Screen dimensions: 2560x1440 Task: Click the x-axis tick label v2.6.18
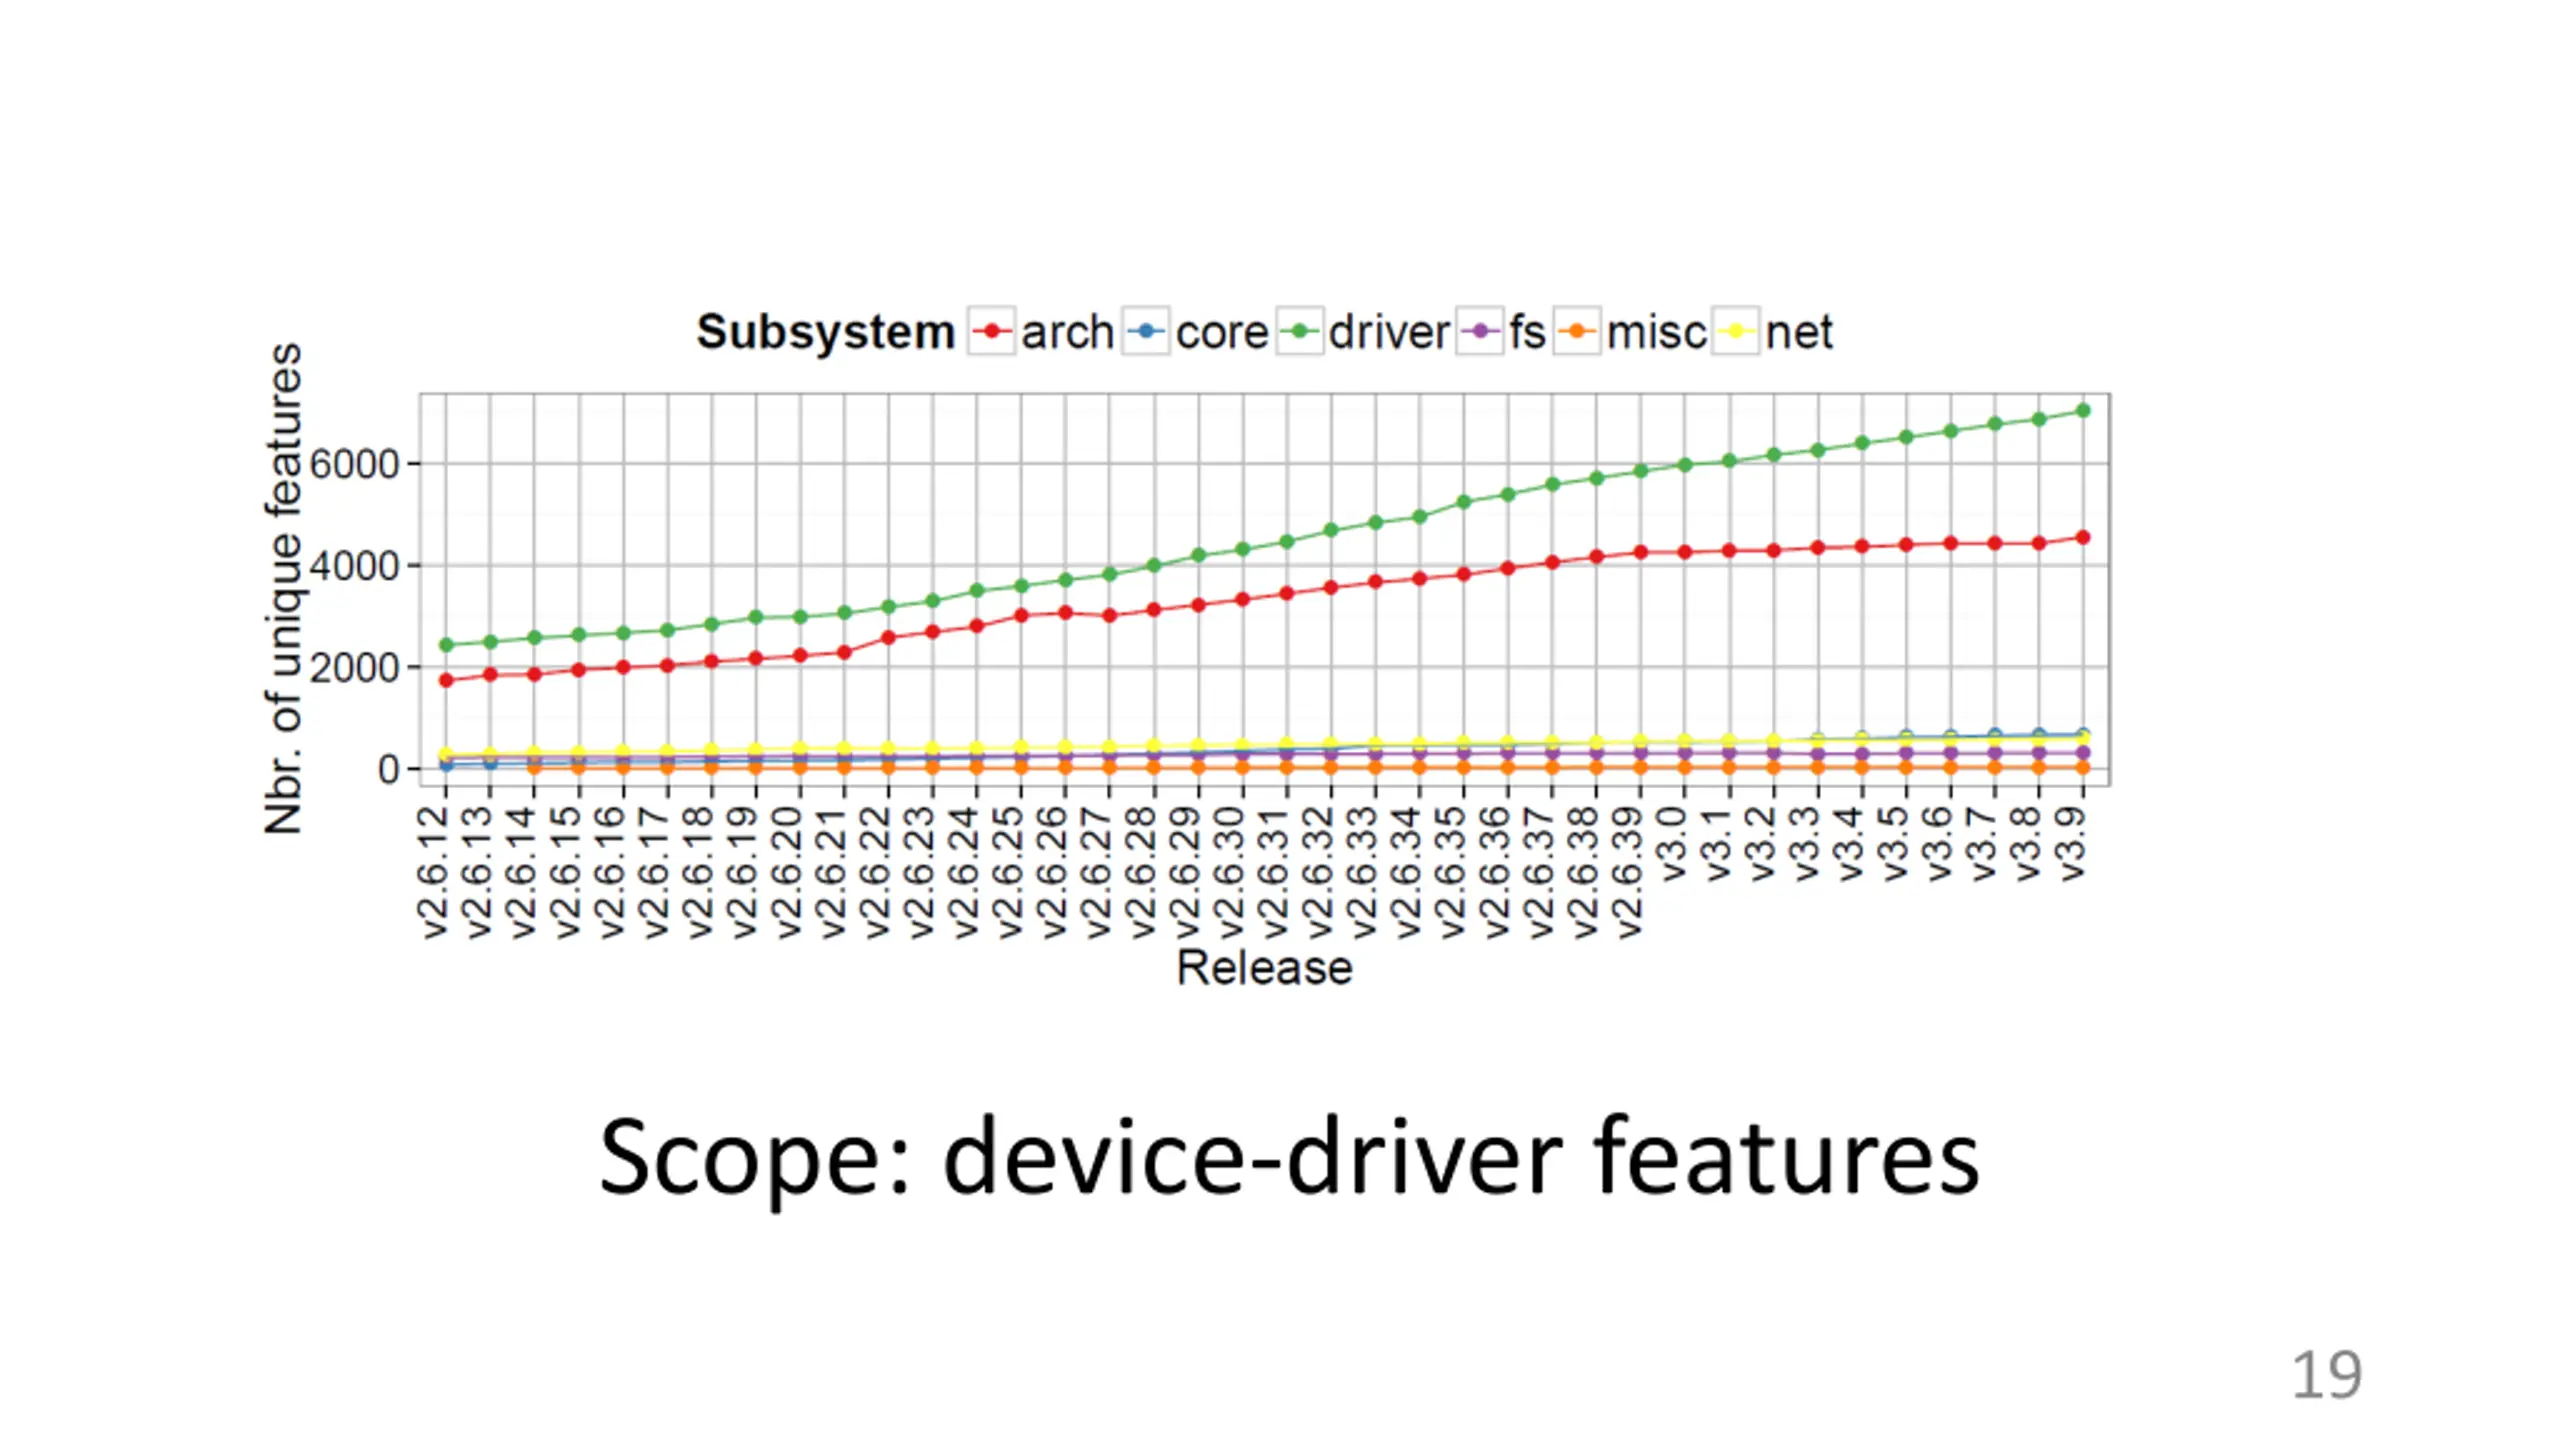[699, 872]
